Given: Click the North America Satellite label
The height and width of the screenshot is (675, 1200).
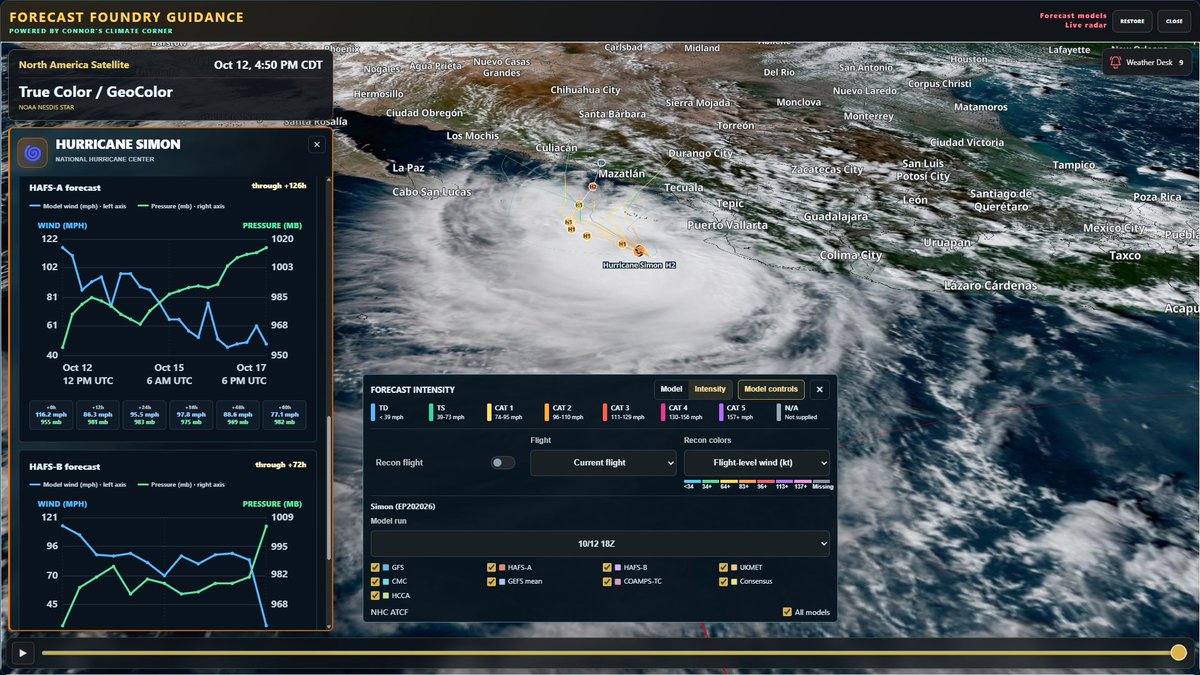Looking at the screenshot, I should 74,65.
